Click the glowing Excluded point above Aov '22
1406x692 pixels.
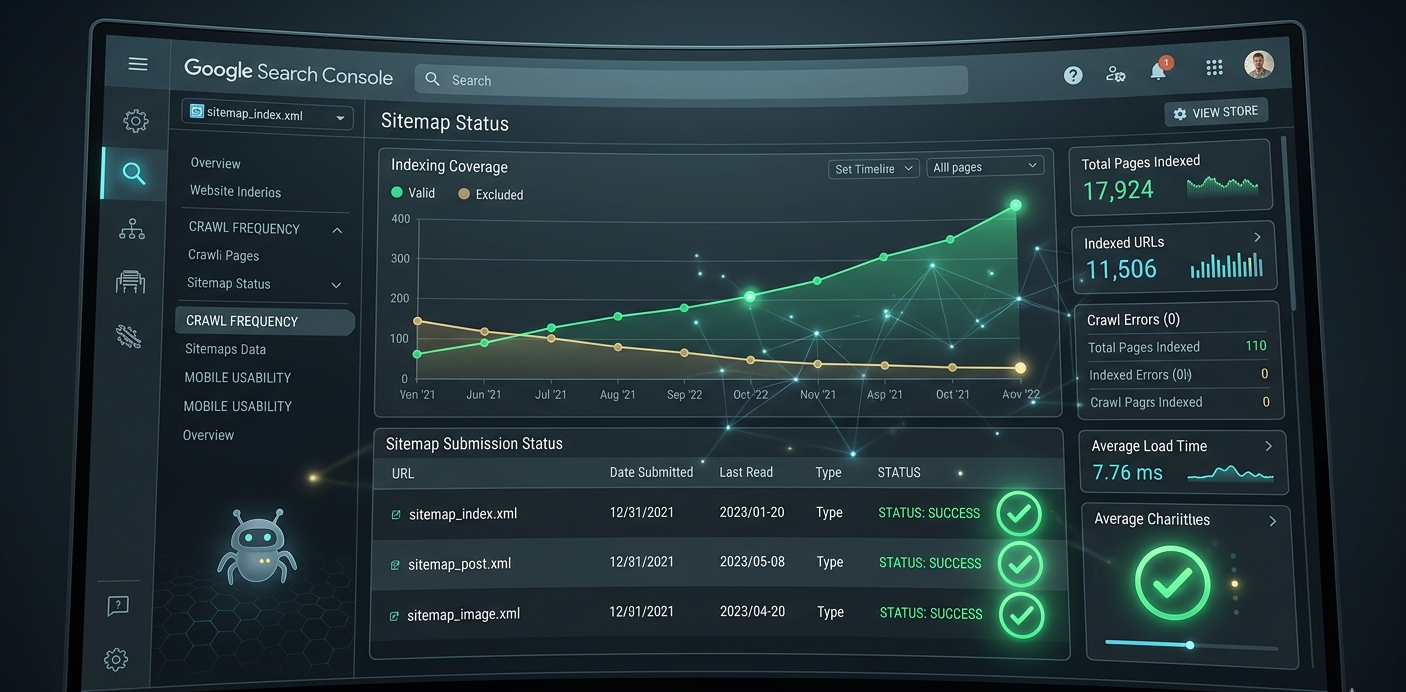click(1020, 368)
